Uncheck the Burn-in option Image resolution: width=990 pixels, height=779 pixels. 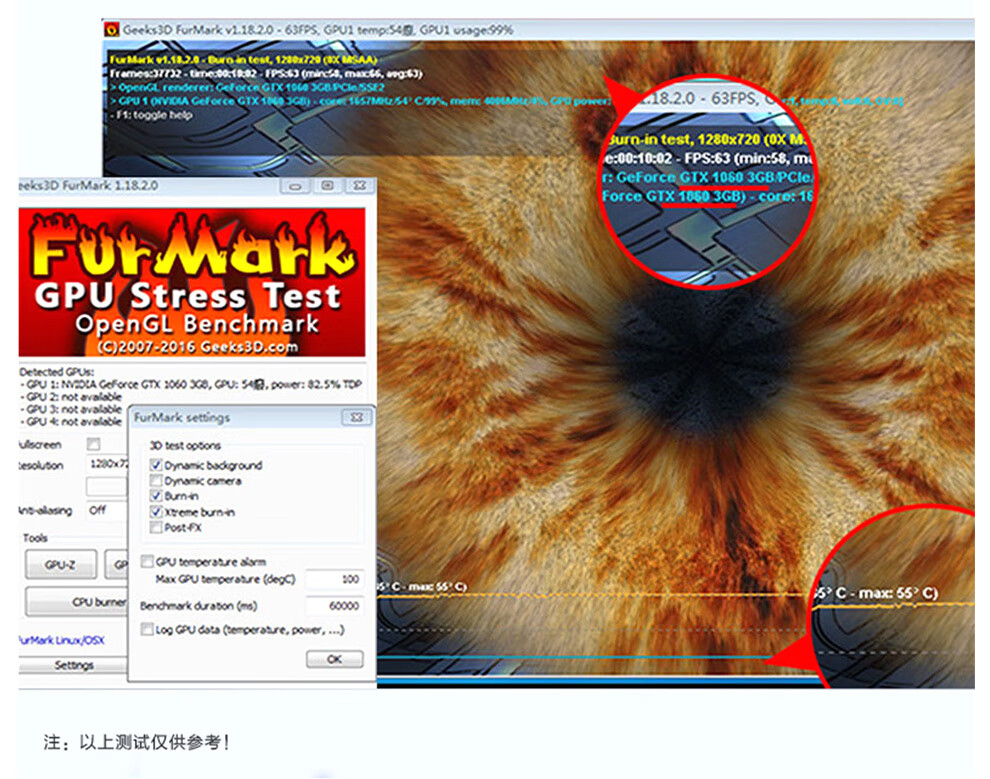(x=156, y=496)
